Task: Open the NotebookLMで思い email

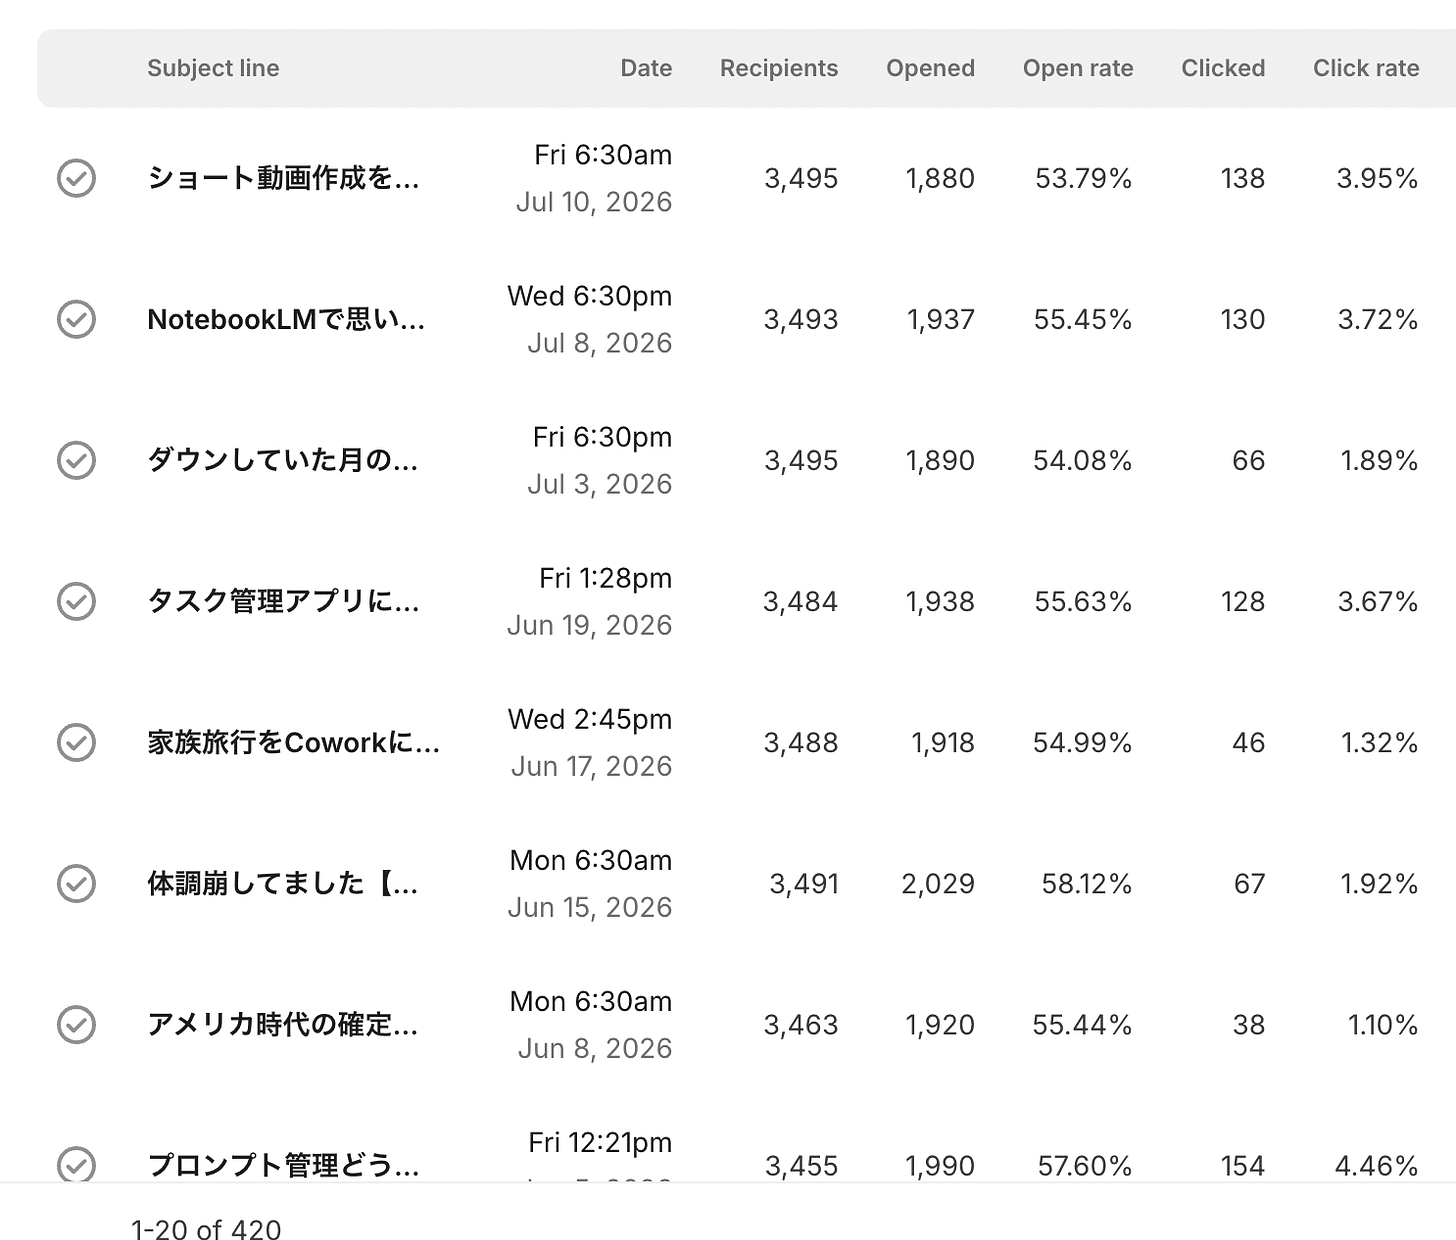Action: coord(286,319)
